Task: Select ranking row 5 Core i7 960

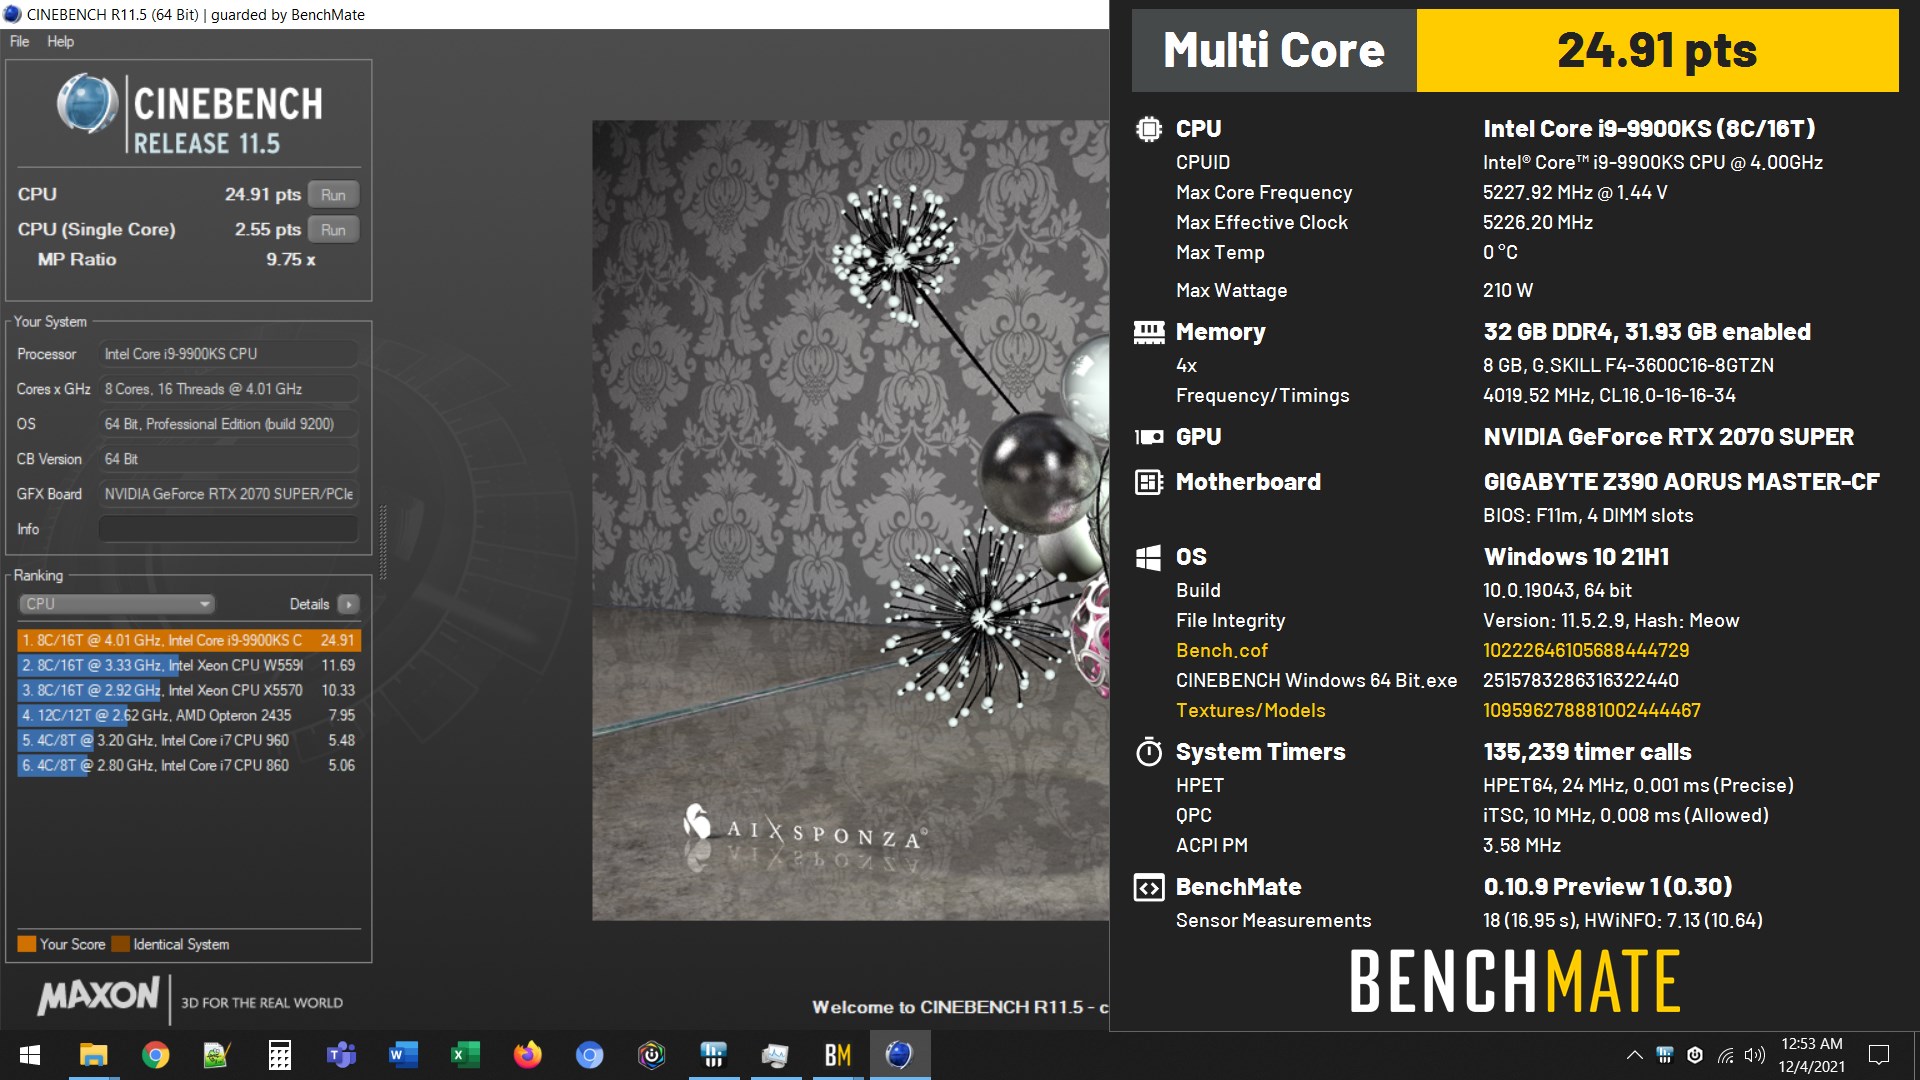Action: (x=189, y=740)
